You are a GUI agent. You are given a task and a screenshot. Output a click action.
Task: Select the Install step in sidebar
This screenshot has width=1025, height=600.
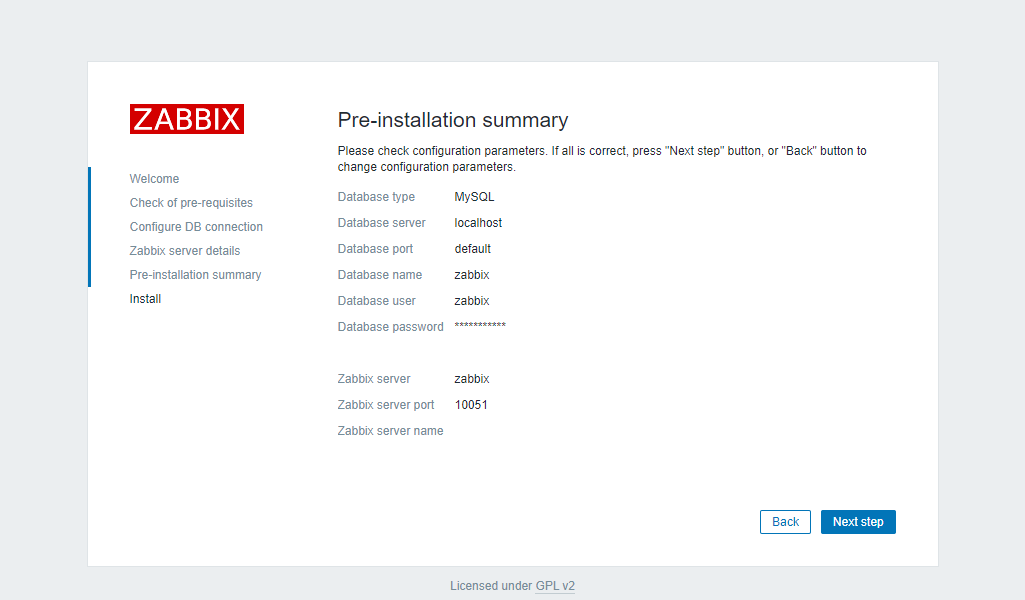pyautogui.click(x=145, y=299)
